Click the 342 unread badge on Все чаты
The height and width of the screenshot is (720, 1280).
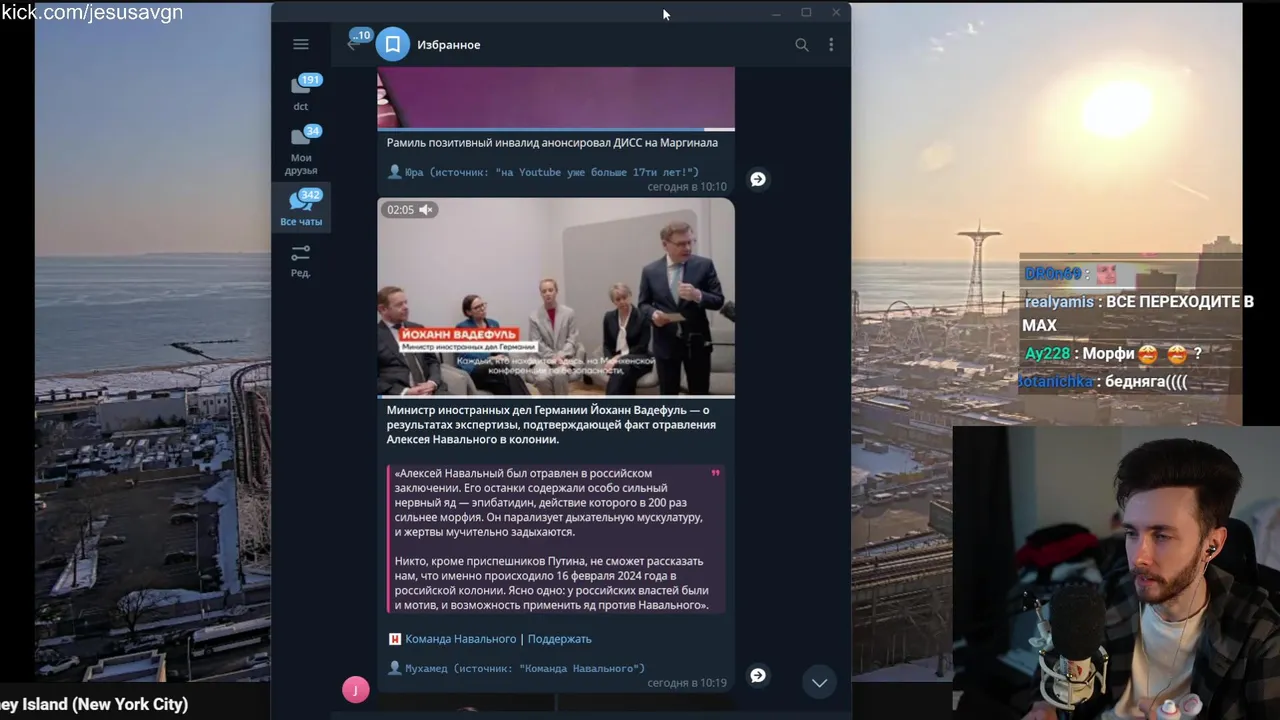click(310, 195)
